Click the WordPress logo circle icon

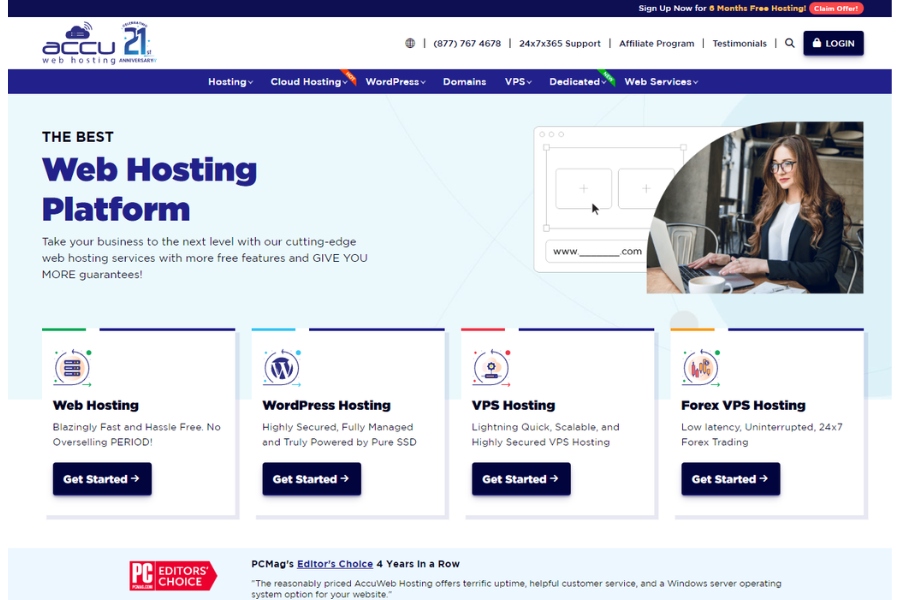coord(282,367)
